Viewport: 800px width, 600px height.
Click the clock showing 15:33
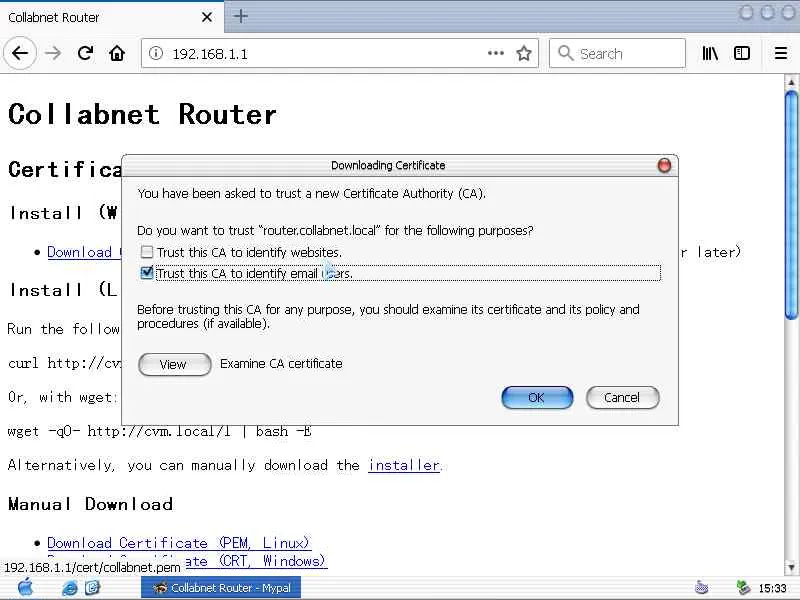pyautogui.click(x=772, y=588)
